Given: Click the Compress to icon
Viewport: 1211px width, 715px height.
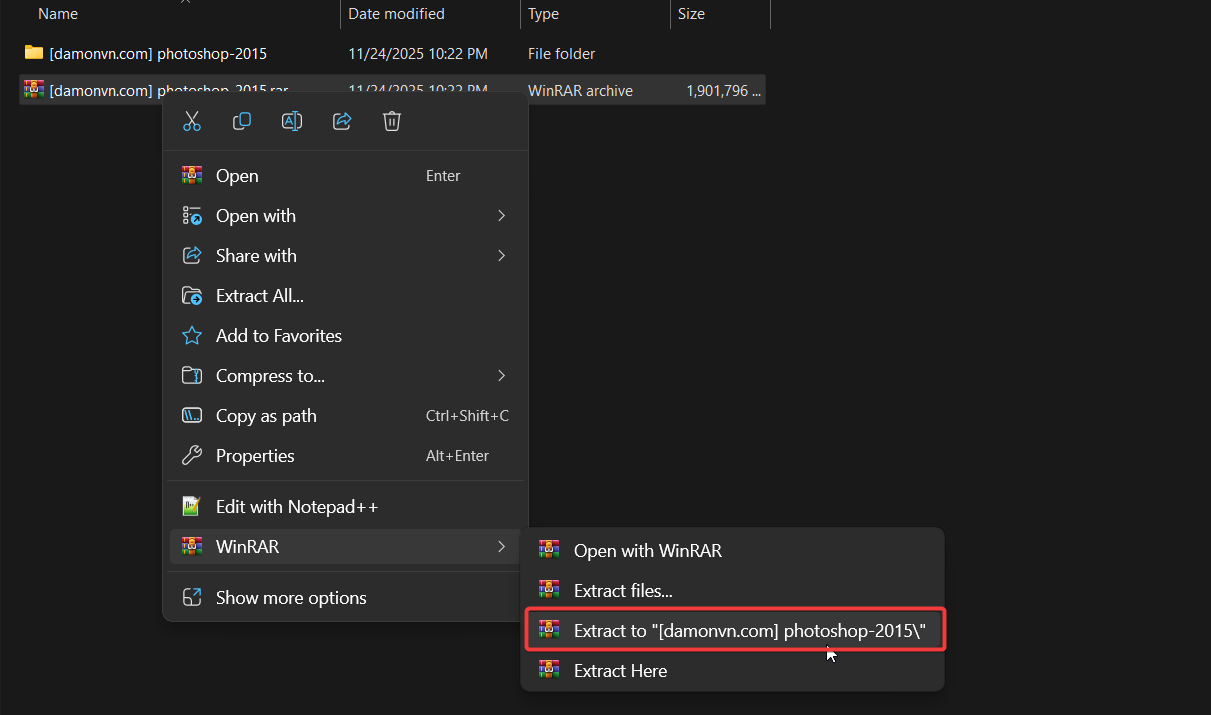Looking at the screenshot, I should (192, 375).
